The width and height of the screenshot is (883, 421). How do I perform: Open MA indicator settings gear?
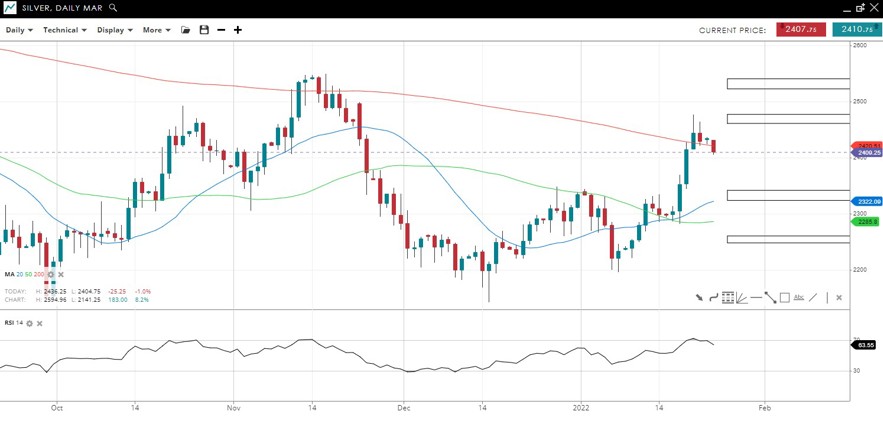pos(50,274)
